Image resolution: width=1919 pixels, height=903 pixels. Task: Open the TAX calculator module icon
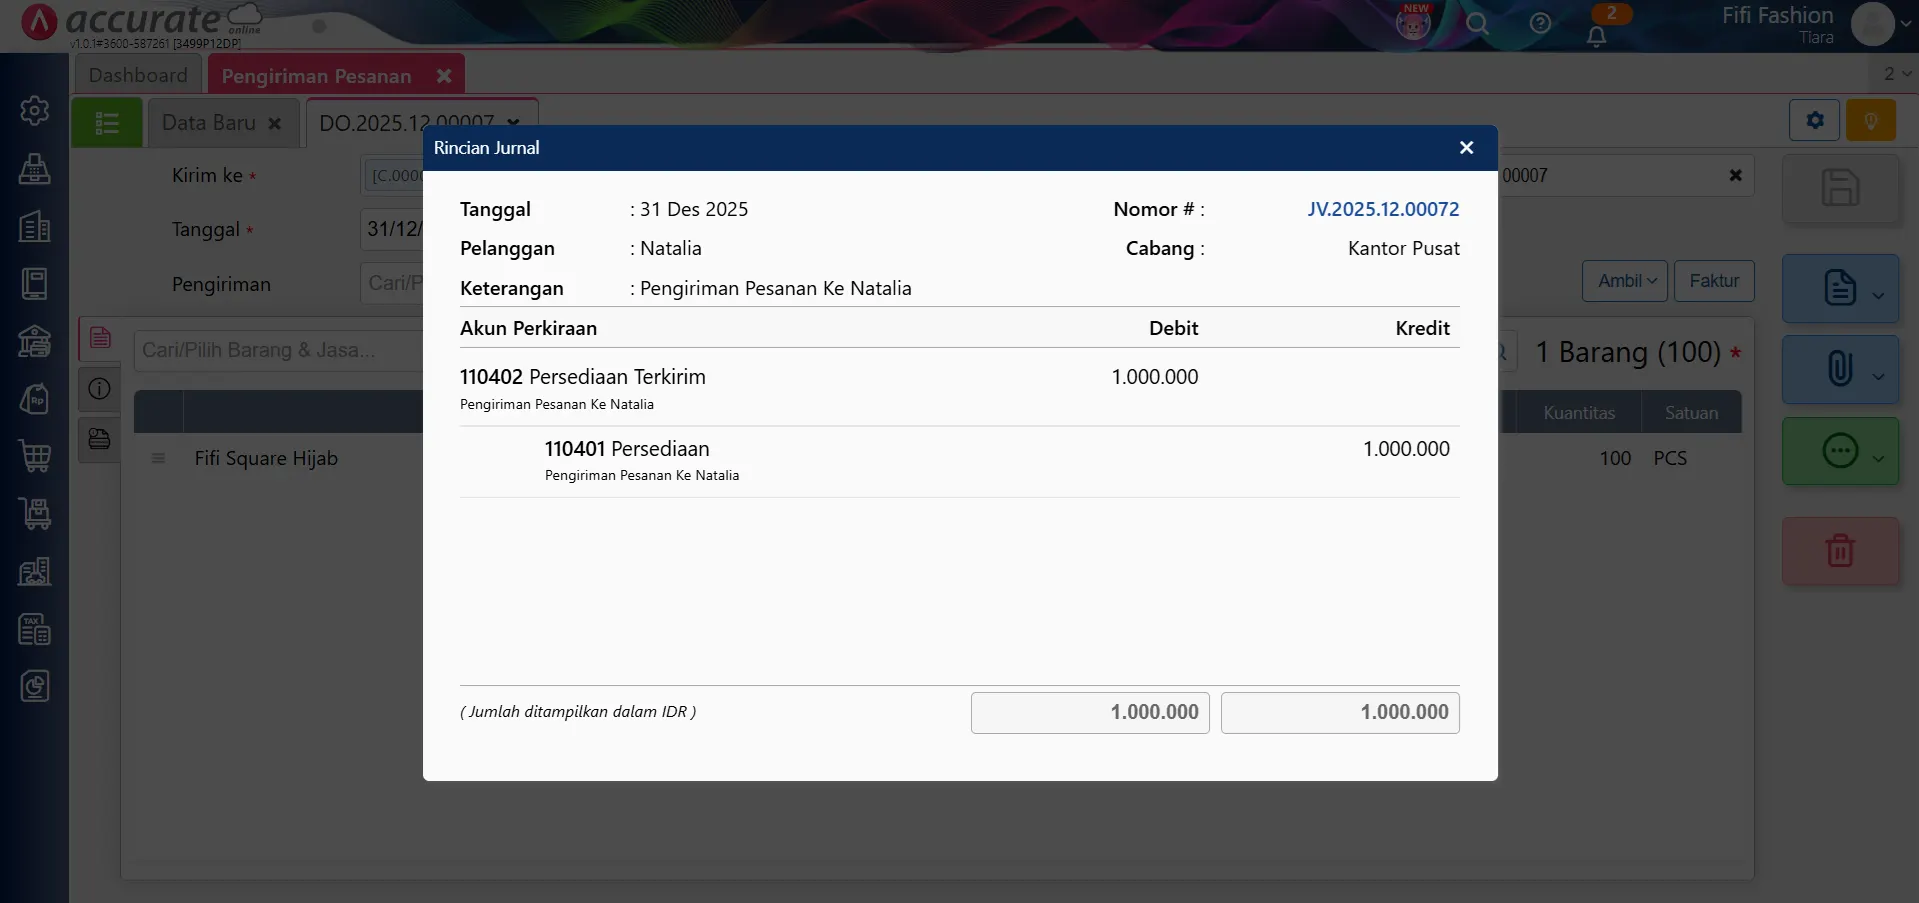coord(35,629)
